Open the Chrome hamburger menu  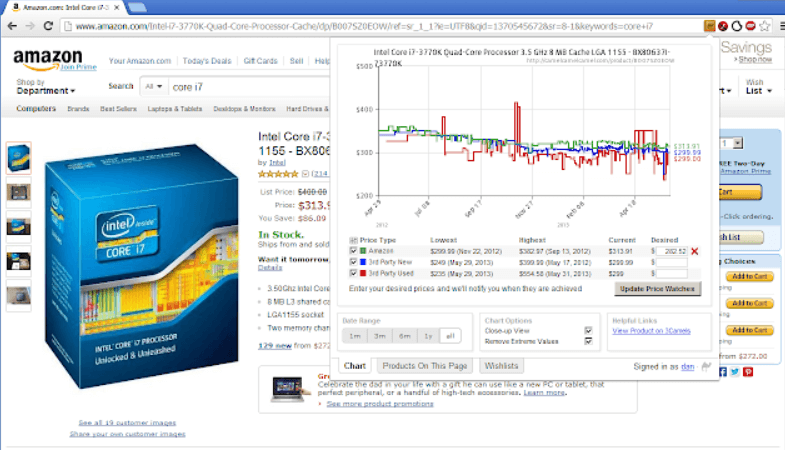(x=782, y=26)
